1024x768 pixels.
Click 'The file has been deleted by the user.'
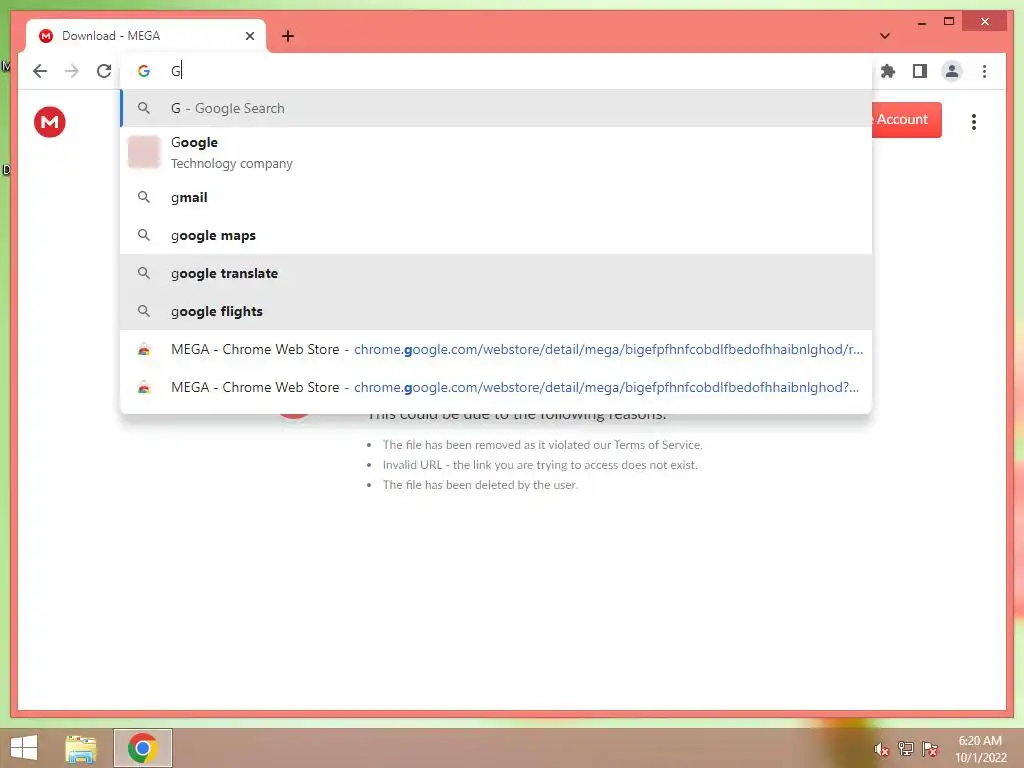(x=480, y=485)
